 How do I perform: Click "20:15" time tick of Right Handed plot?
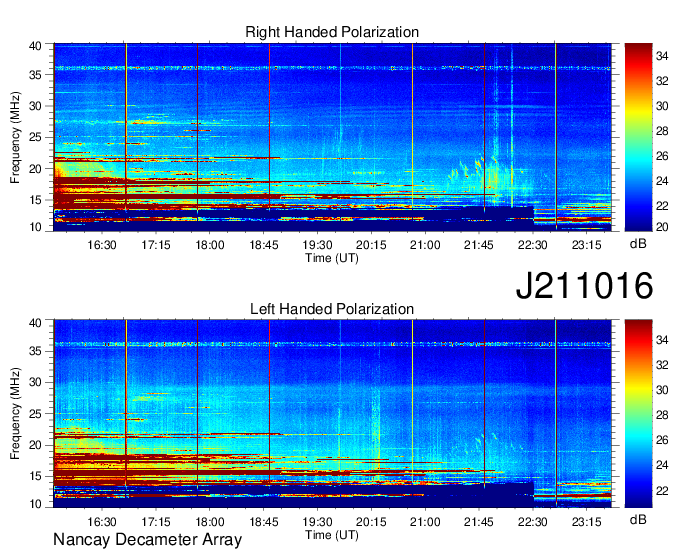pyautogui.click(x=371, y=245)
